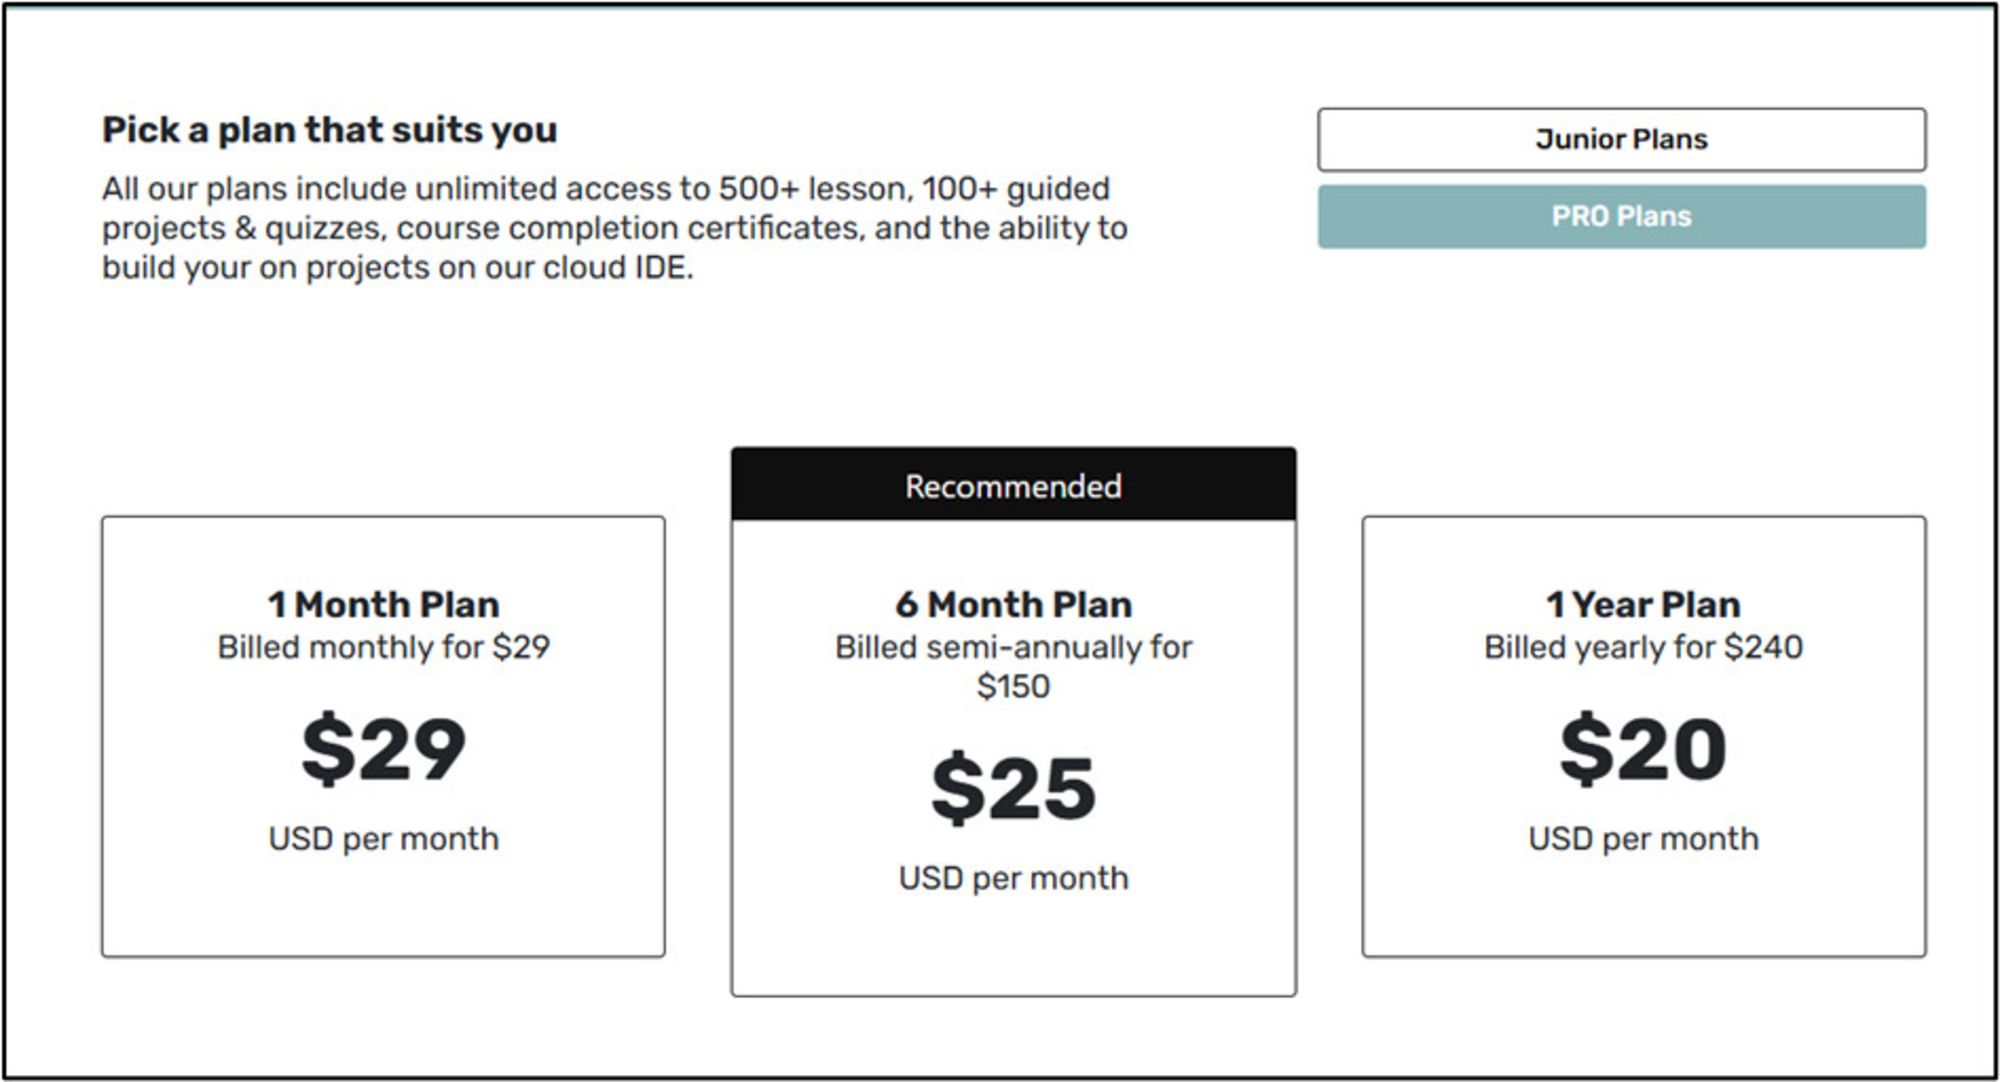The width and height of the screenshot is (2000, 1082).
Task: Click the 'cloud IDE' words in the description
Action: pos(617,268)
